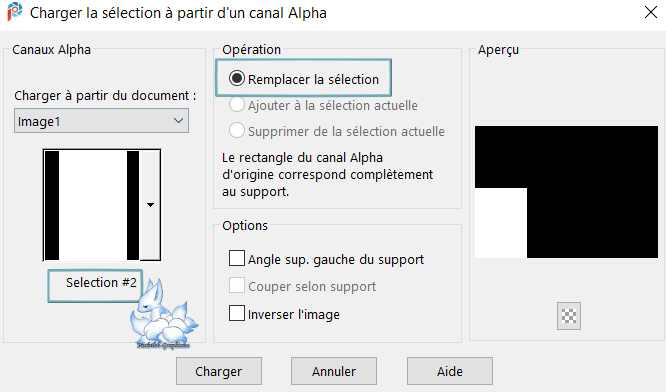Click the 'Selection #2' channel name
The image size is (666, 392).
(x=101, y=283)
